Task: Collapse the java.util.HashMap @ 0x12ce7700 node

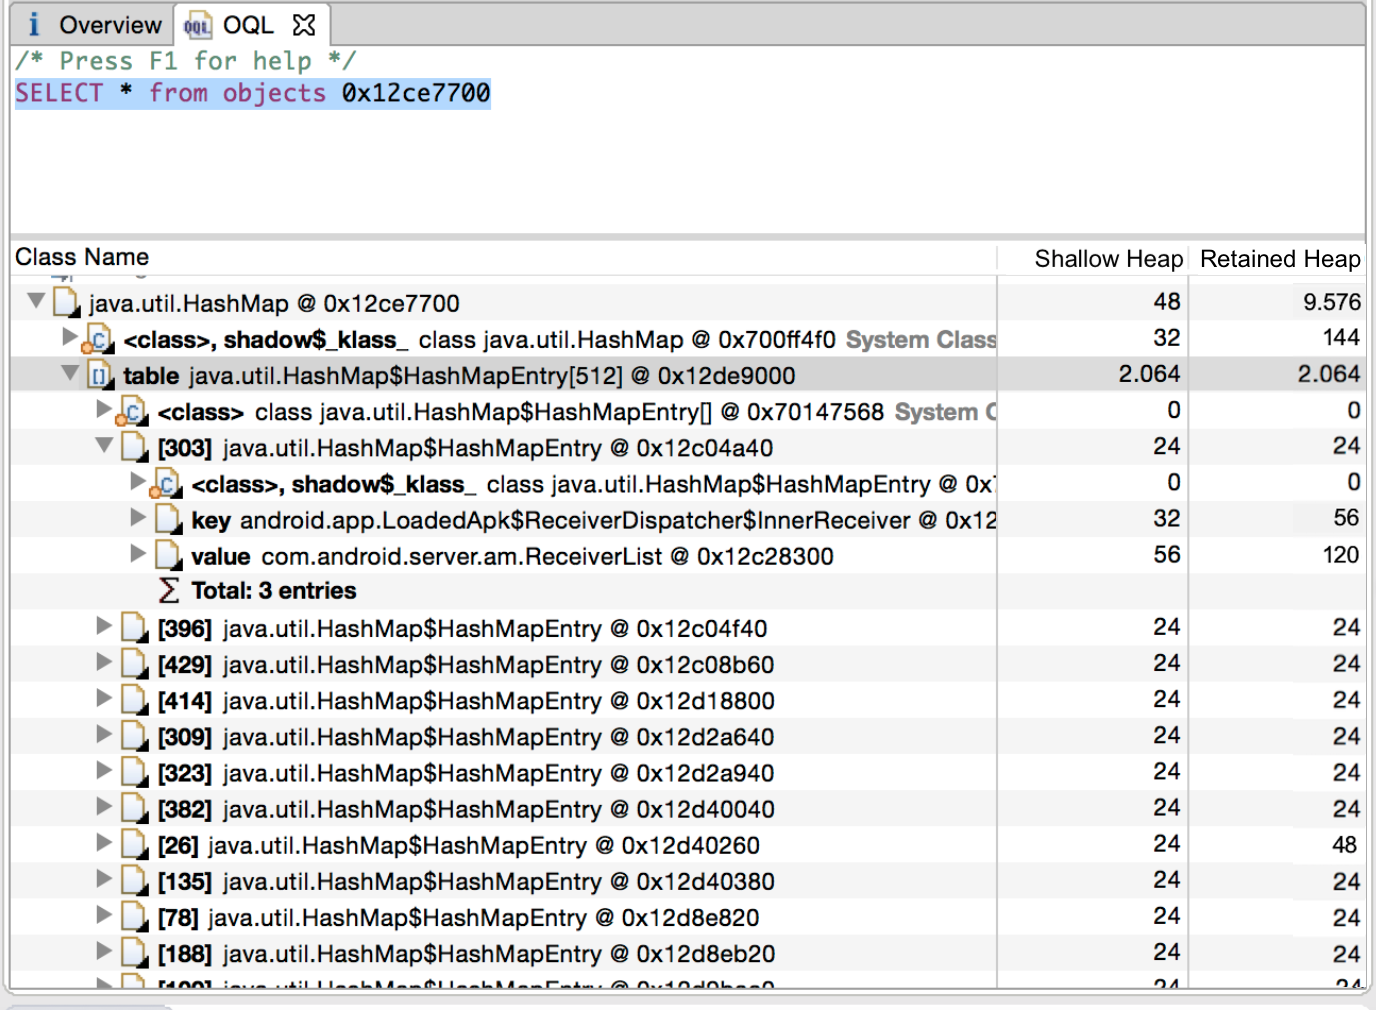Action: pos(37,300)
